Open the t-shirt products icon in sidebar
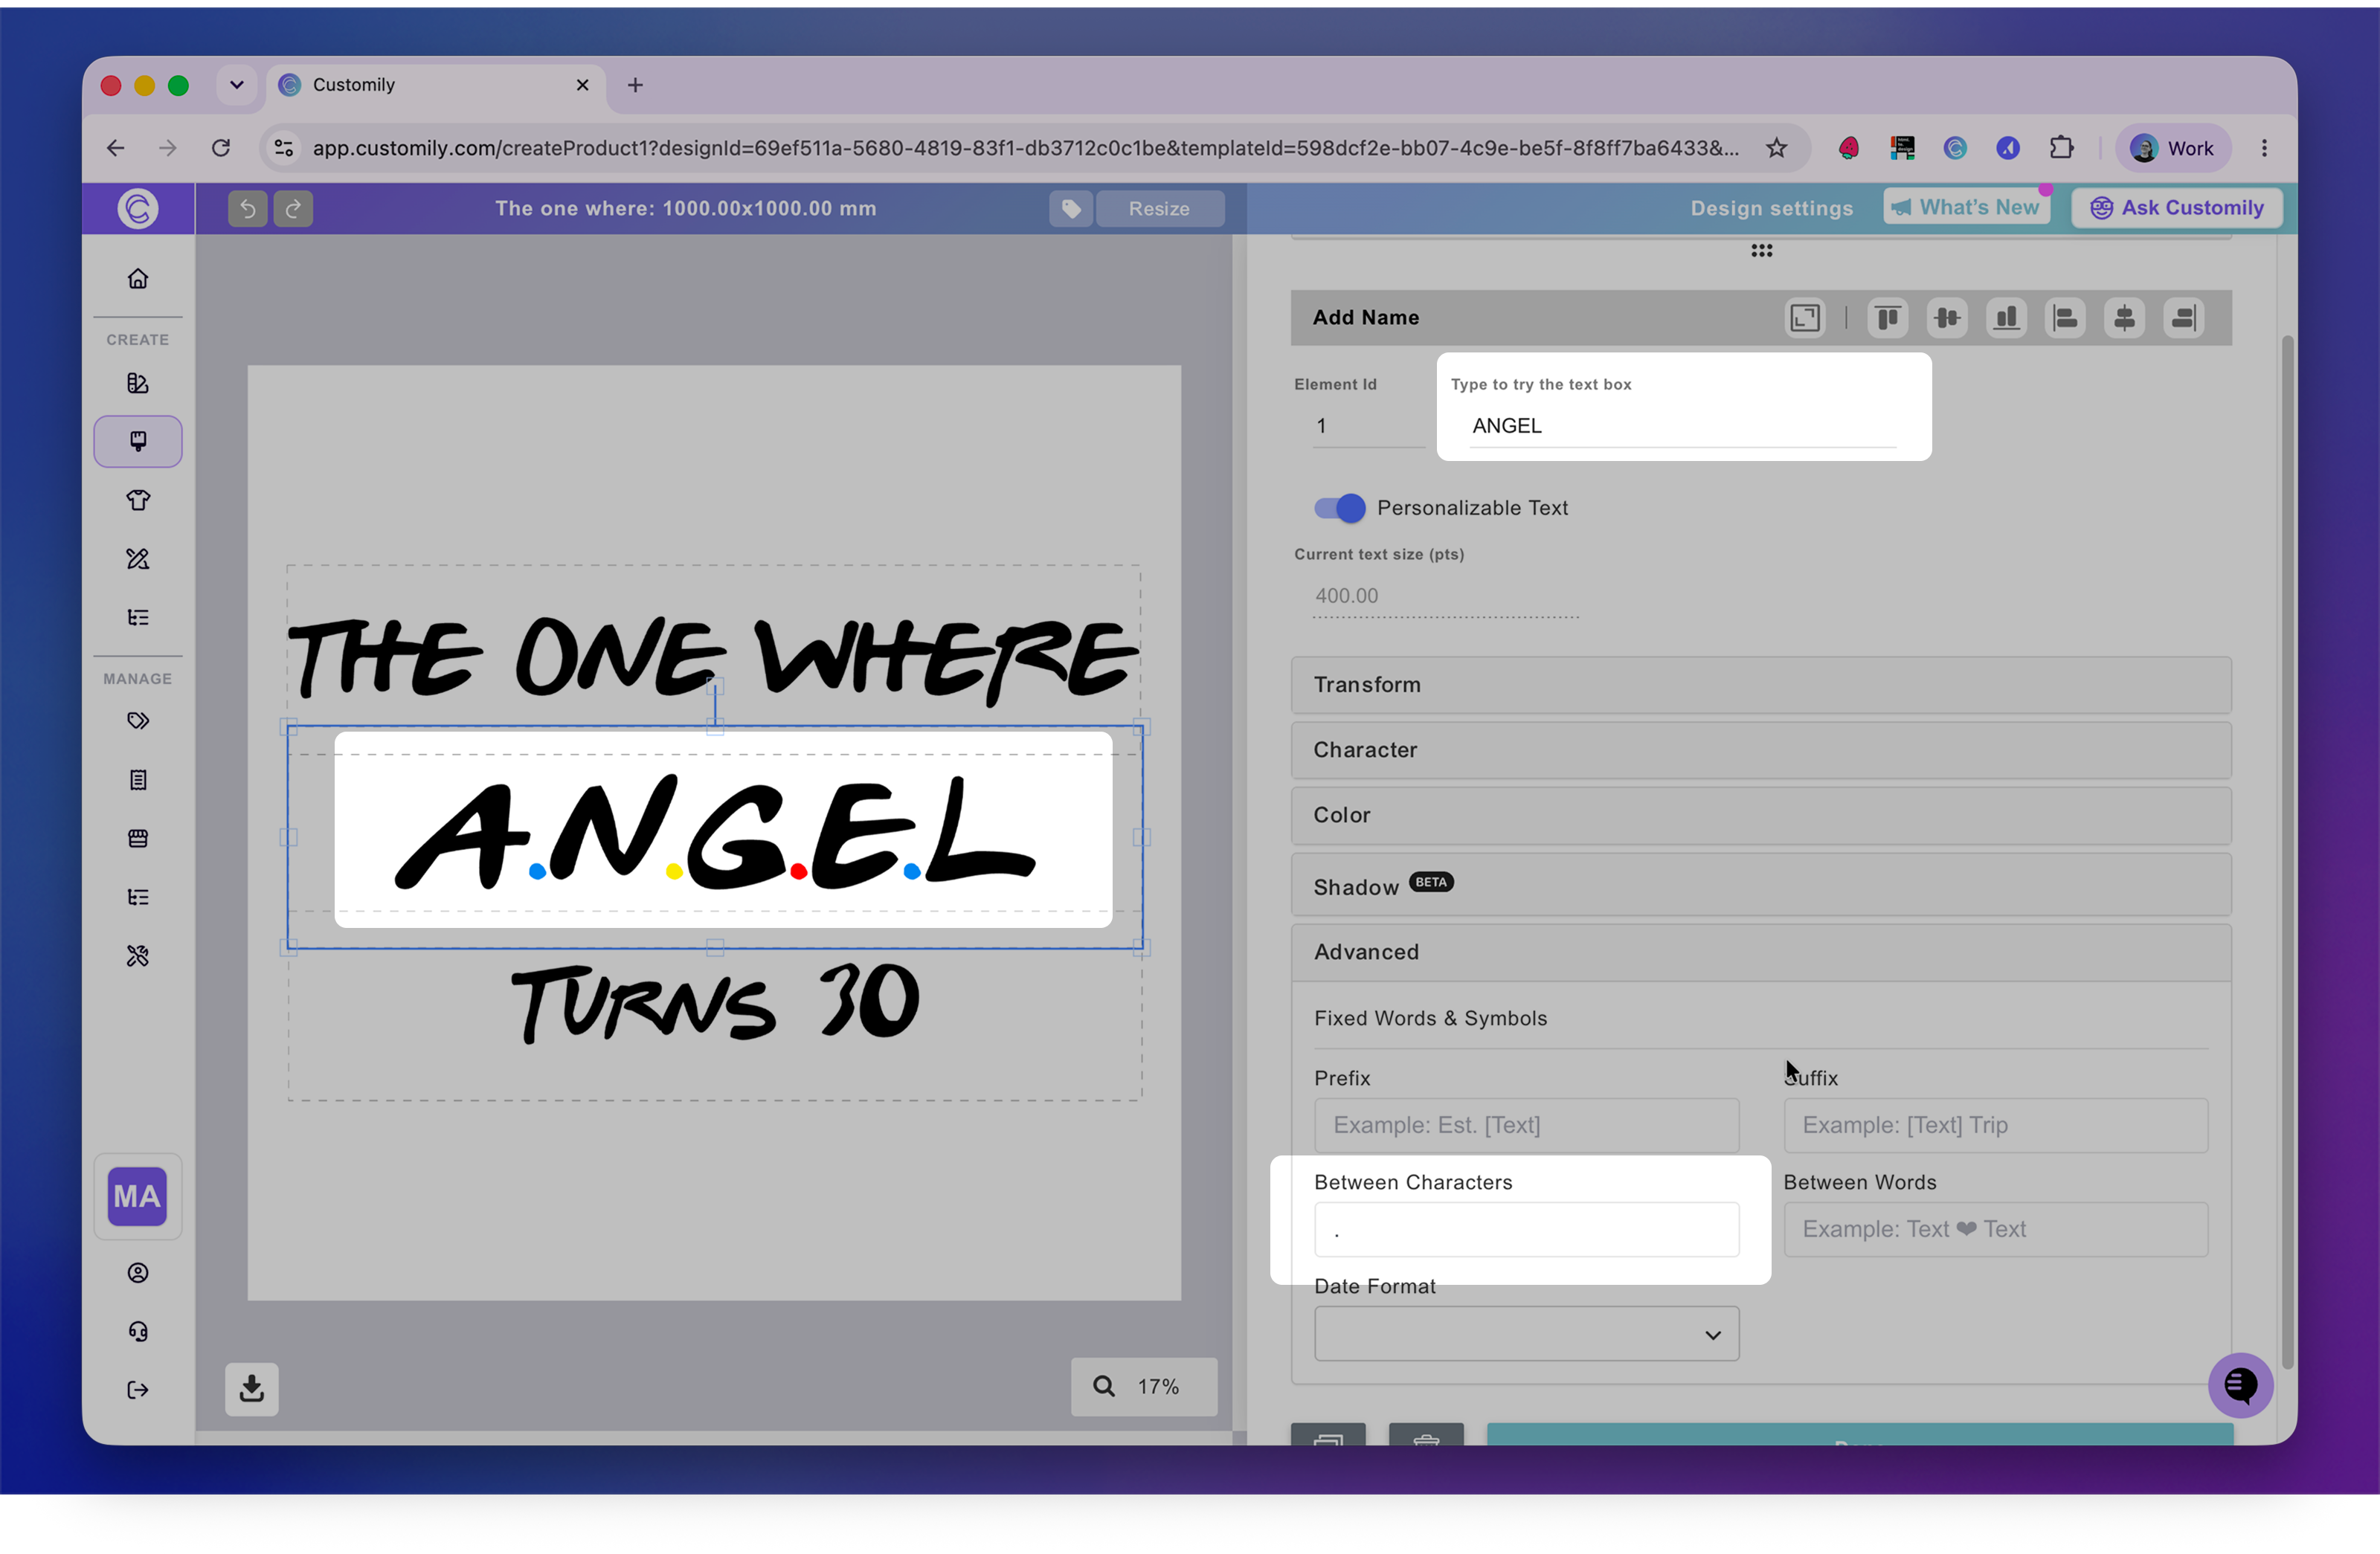The height and width of the screenshot is (1554, 2380). tap(138, 500)
